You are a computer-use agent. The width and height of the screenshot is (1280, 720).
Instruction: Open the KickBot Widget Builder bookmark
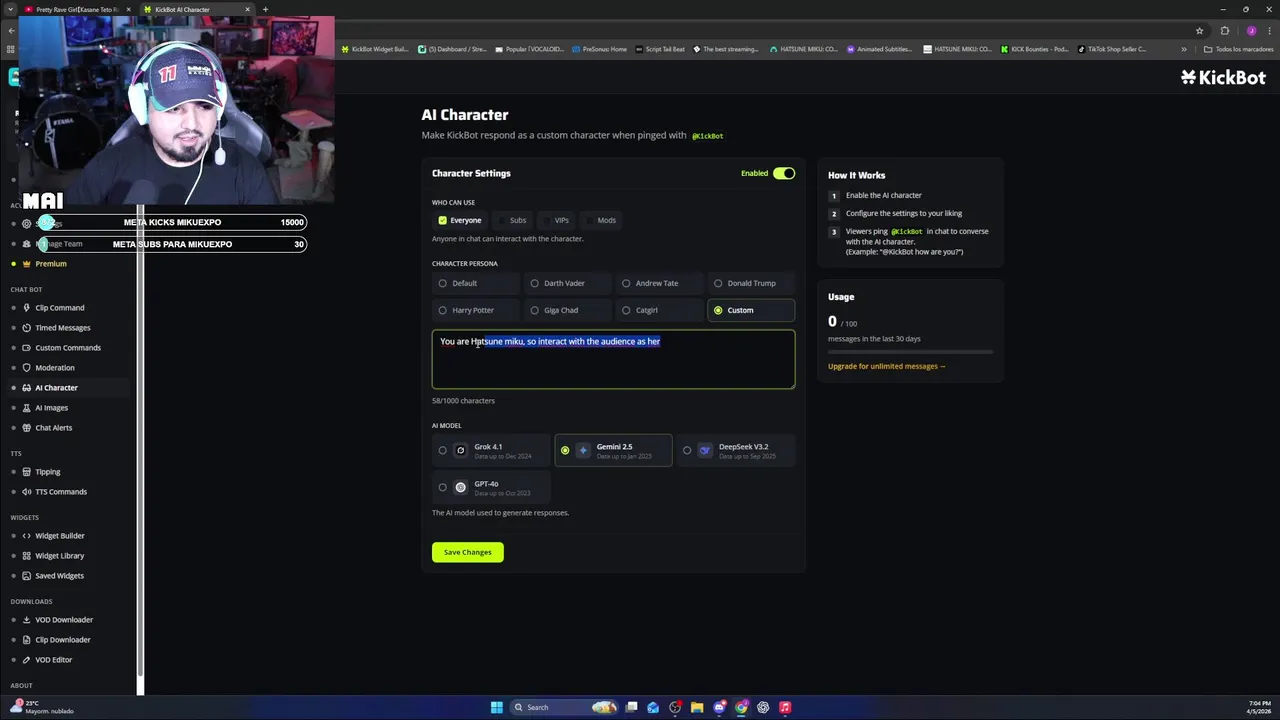tap(375, 49)
